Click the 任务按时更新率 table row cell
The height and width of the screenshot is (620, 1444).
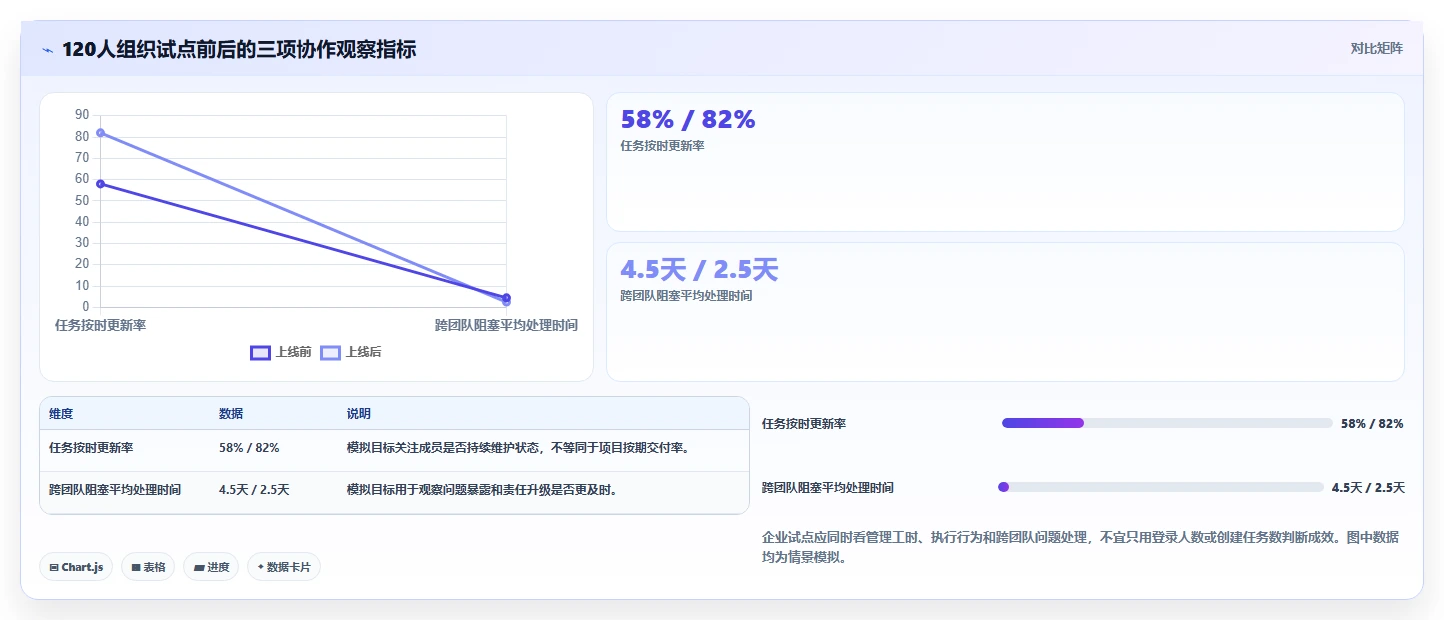[x=91, y=448]
